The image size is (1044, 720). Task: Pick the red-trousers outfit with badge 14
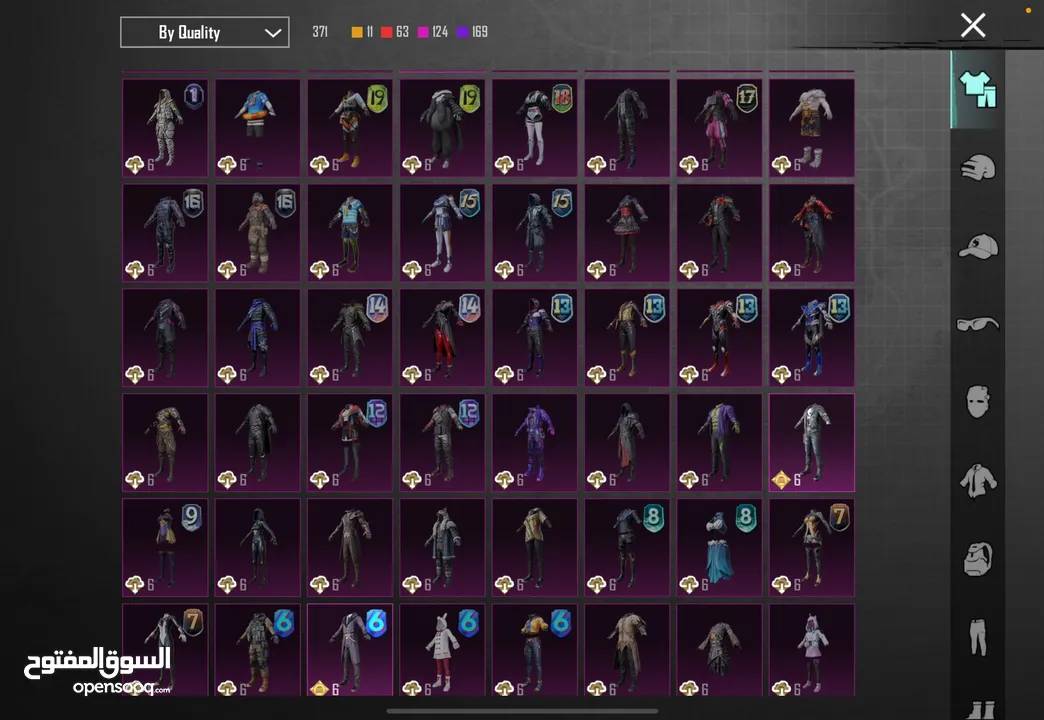(443, 338)
